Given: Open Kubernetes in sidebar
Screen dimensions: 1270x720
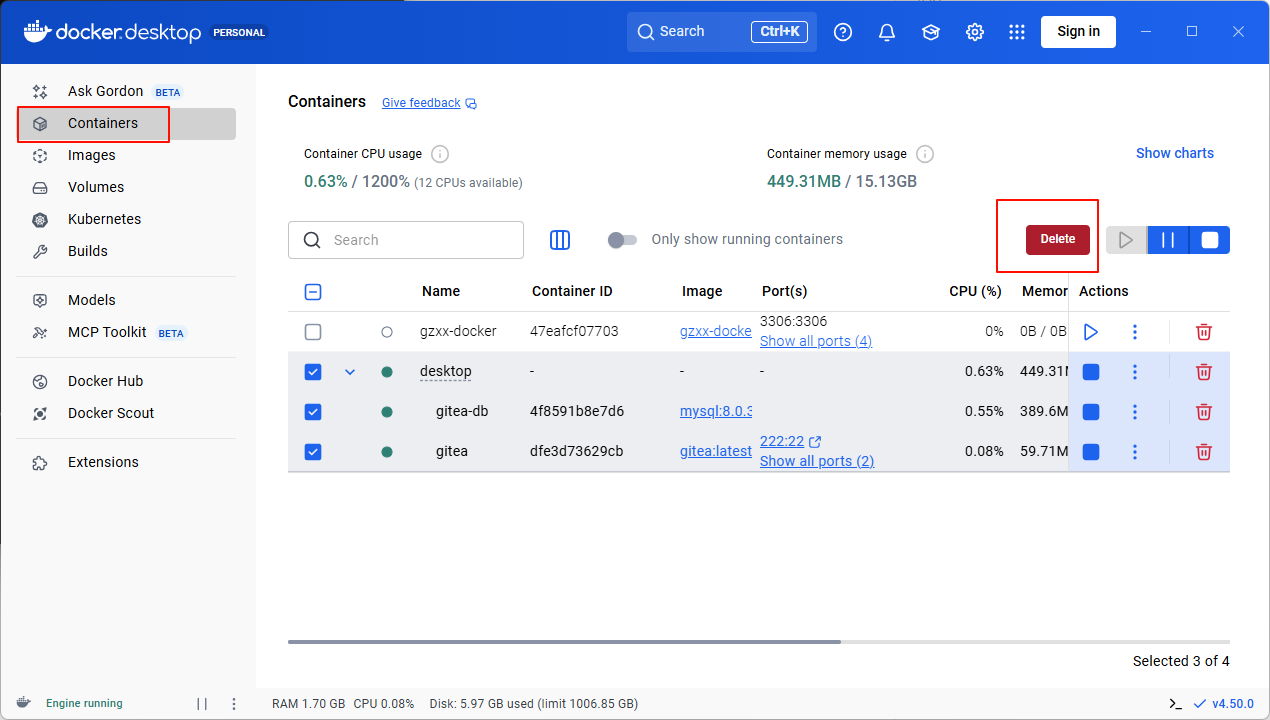Looking at the screenshot, I should pyautogui.click(x=127, y=219).
